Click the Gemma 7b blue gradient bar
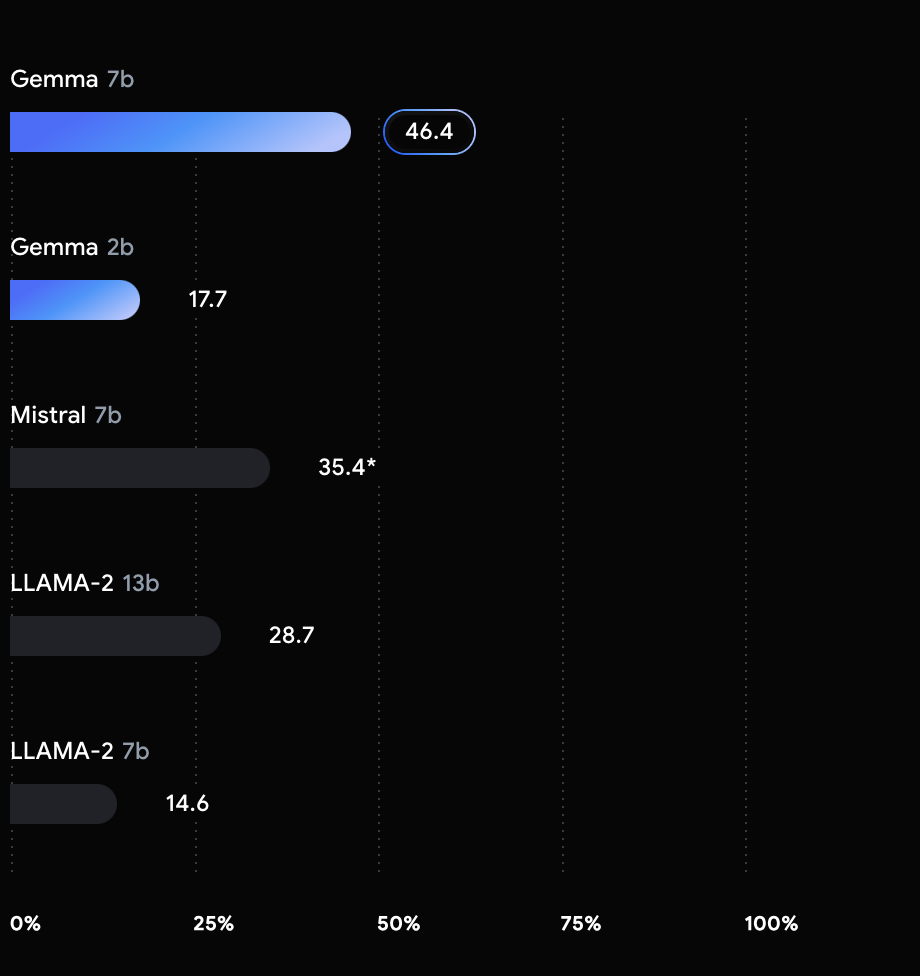 pyautogui.click(x=181, y=132)
